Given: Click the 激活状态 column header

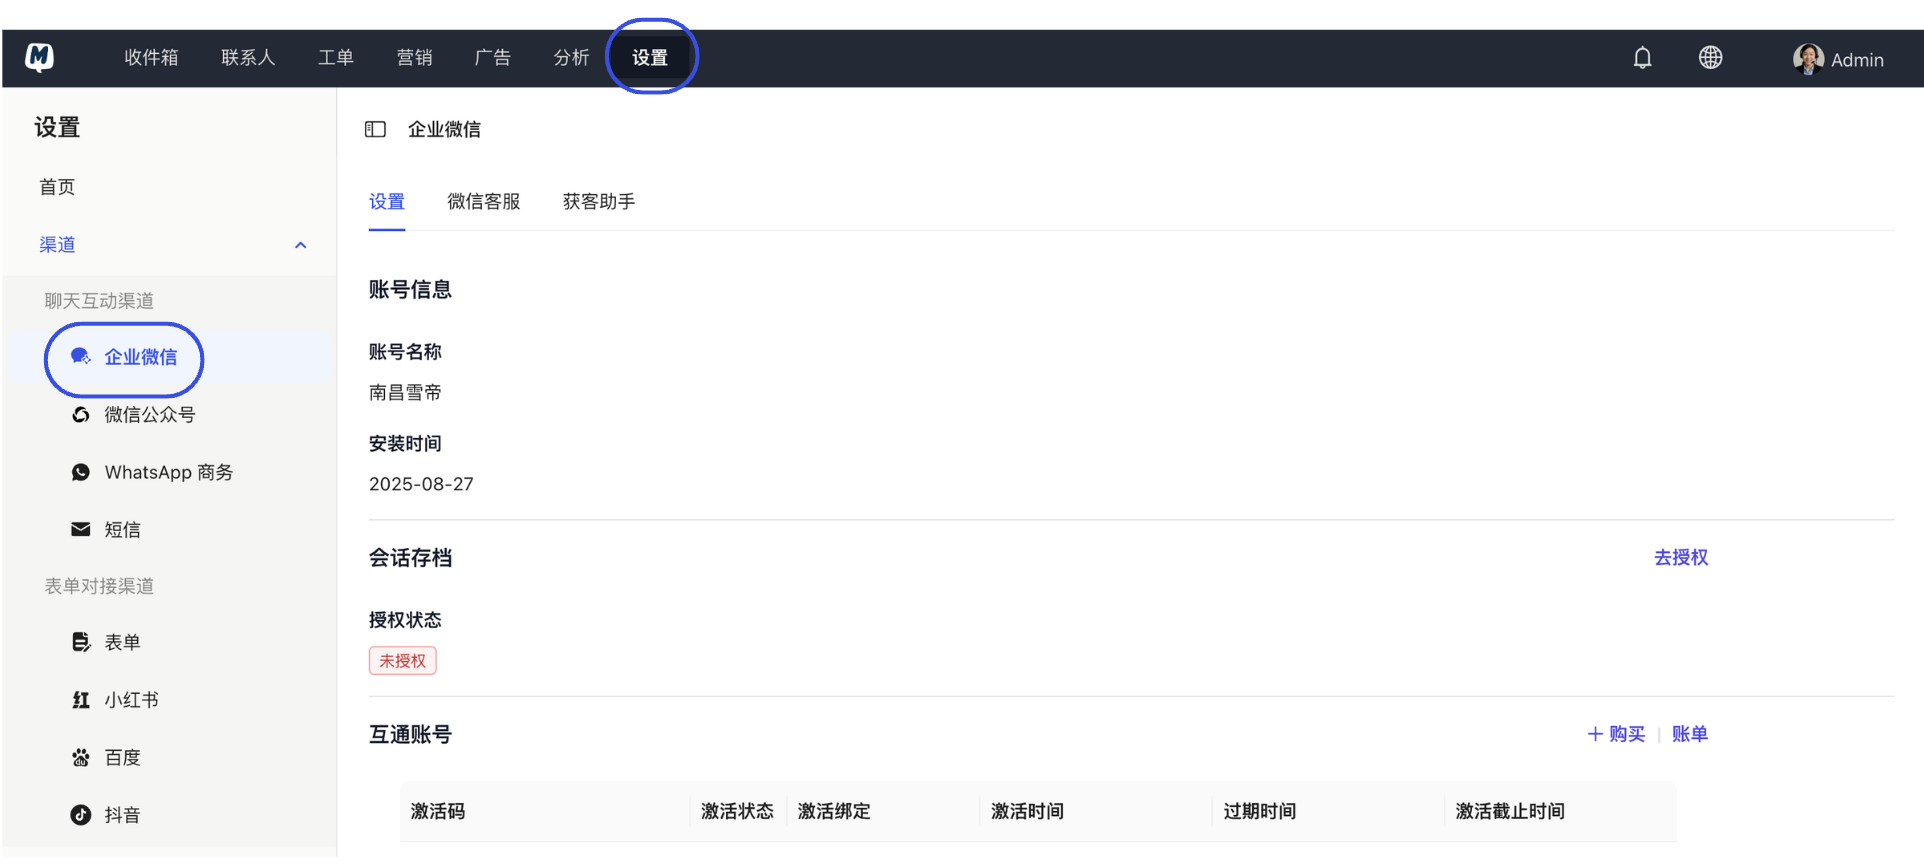Looking at the screenshot, I should point(737,811).
